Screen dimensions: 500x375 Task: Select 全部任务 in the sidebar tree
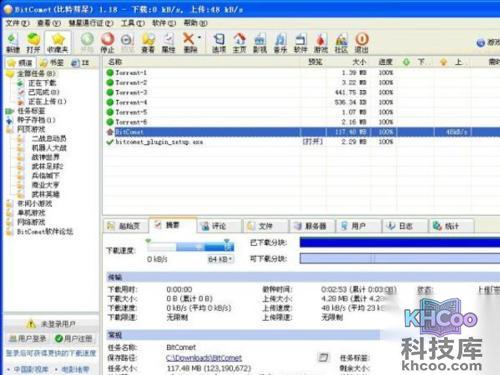tap(36, 73)
